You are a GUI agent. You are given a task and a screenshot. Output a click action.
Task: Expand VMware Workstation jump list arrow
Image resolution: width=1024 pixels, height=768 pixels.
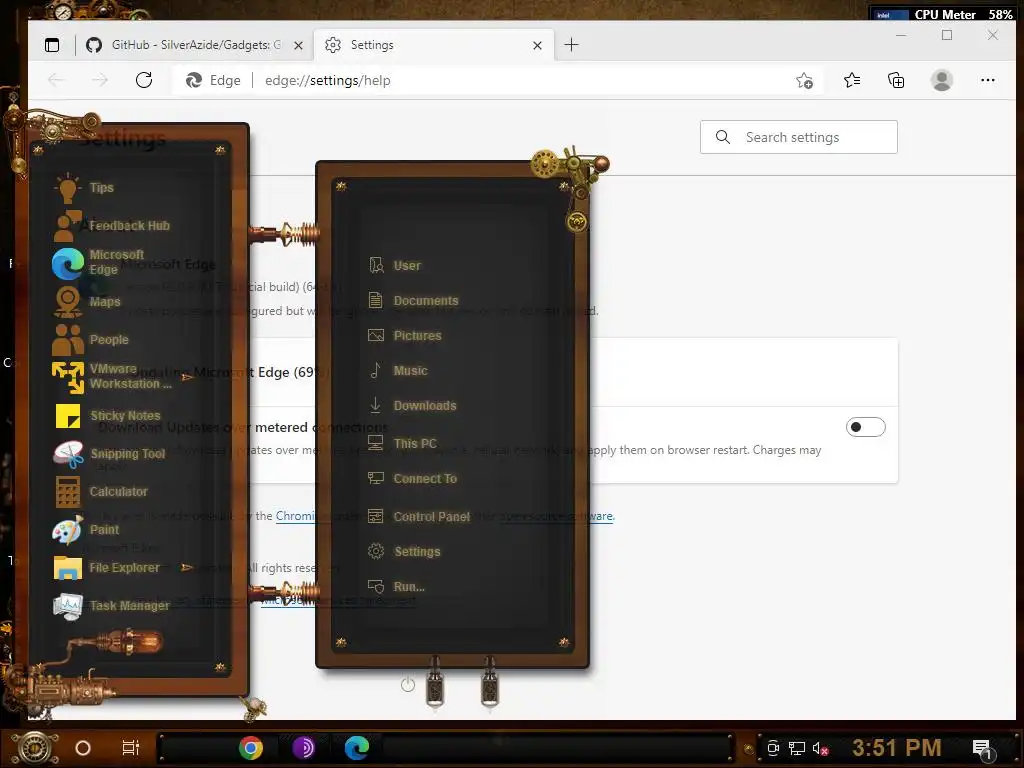point(187,377)
